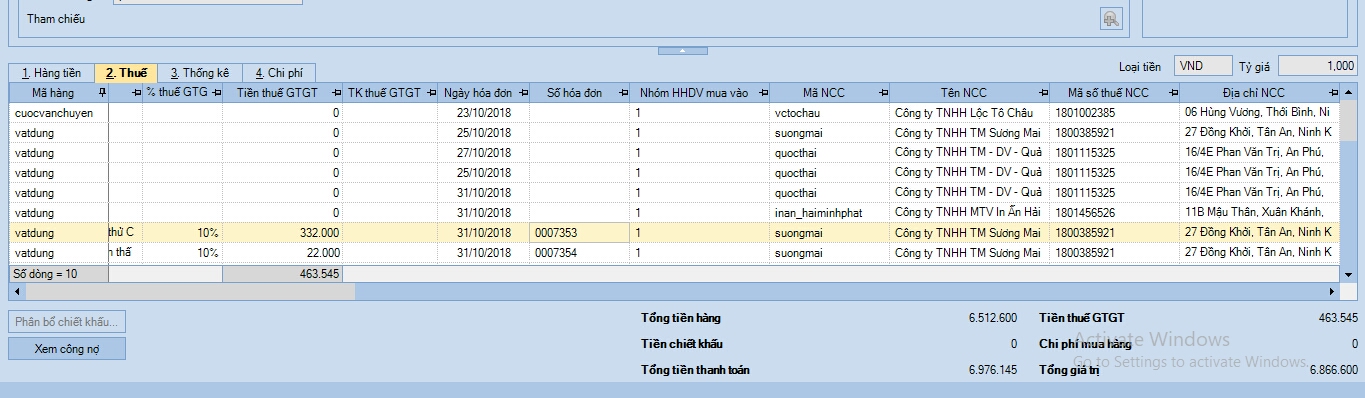Pin the Nhóm HHDV mua vào column
The image size is (1365, 398).
tap(762, 93)
